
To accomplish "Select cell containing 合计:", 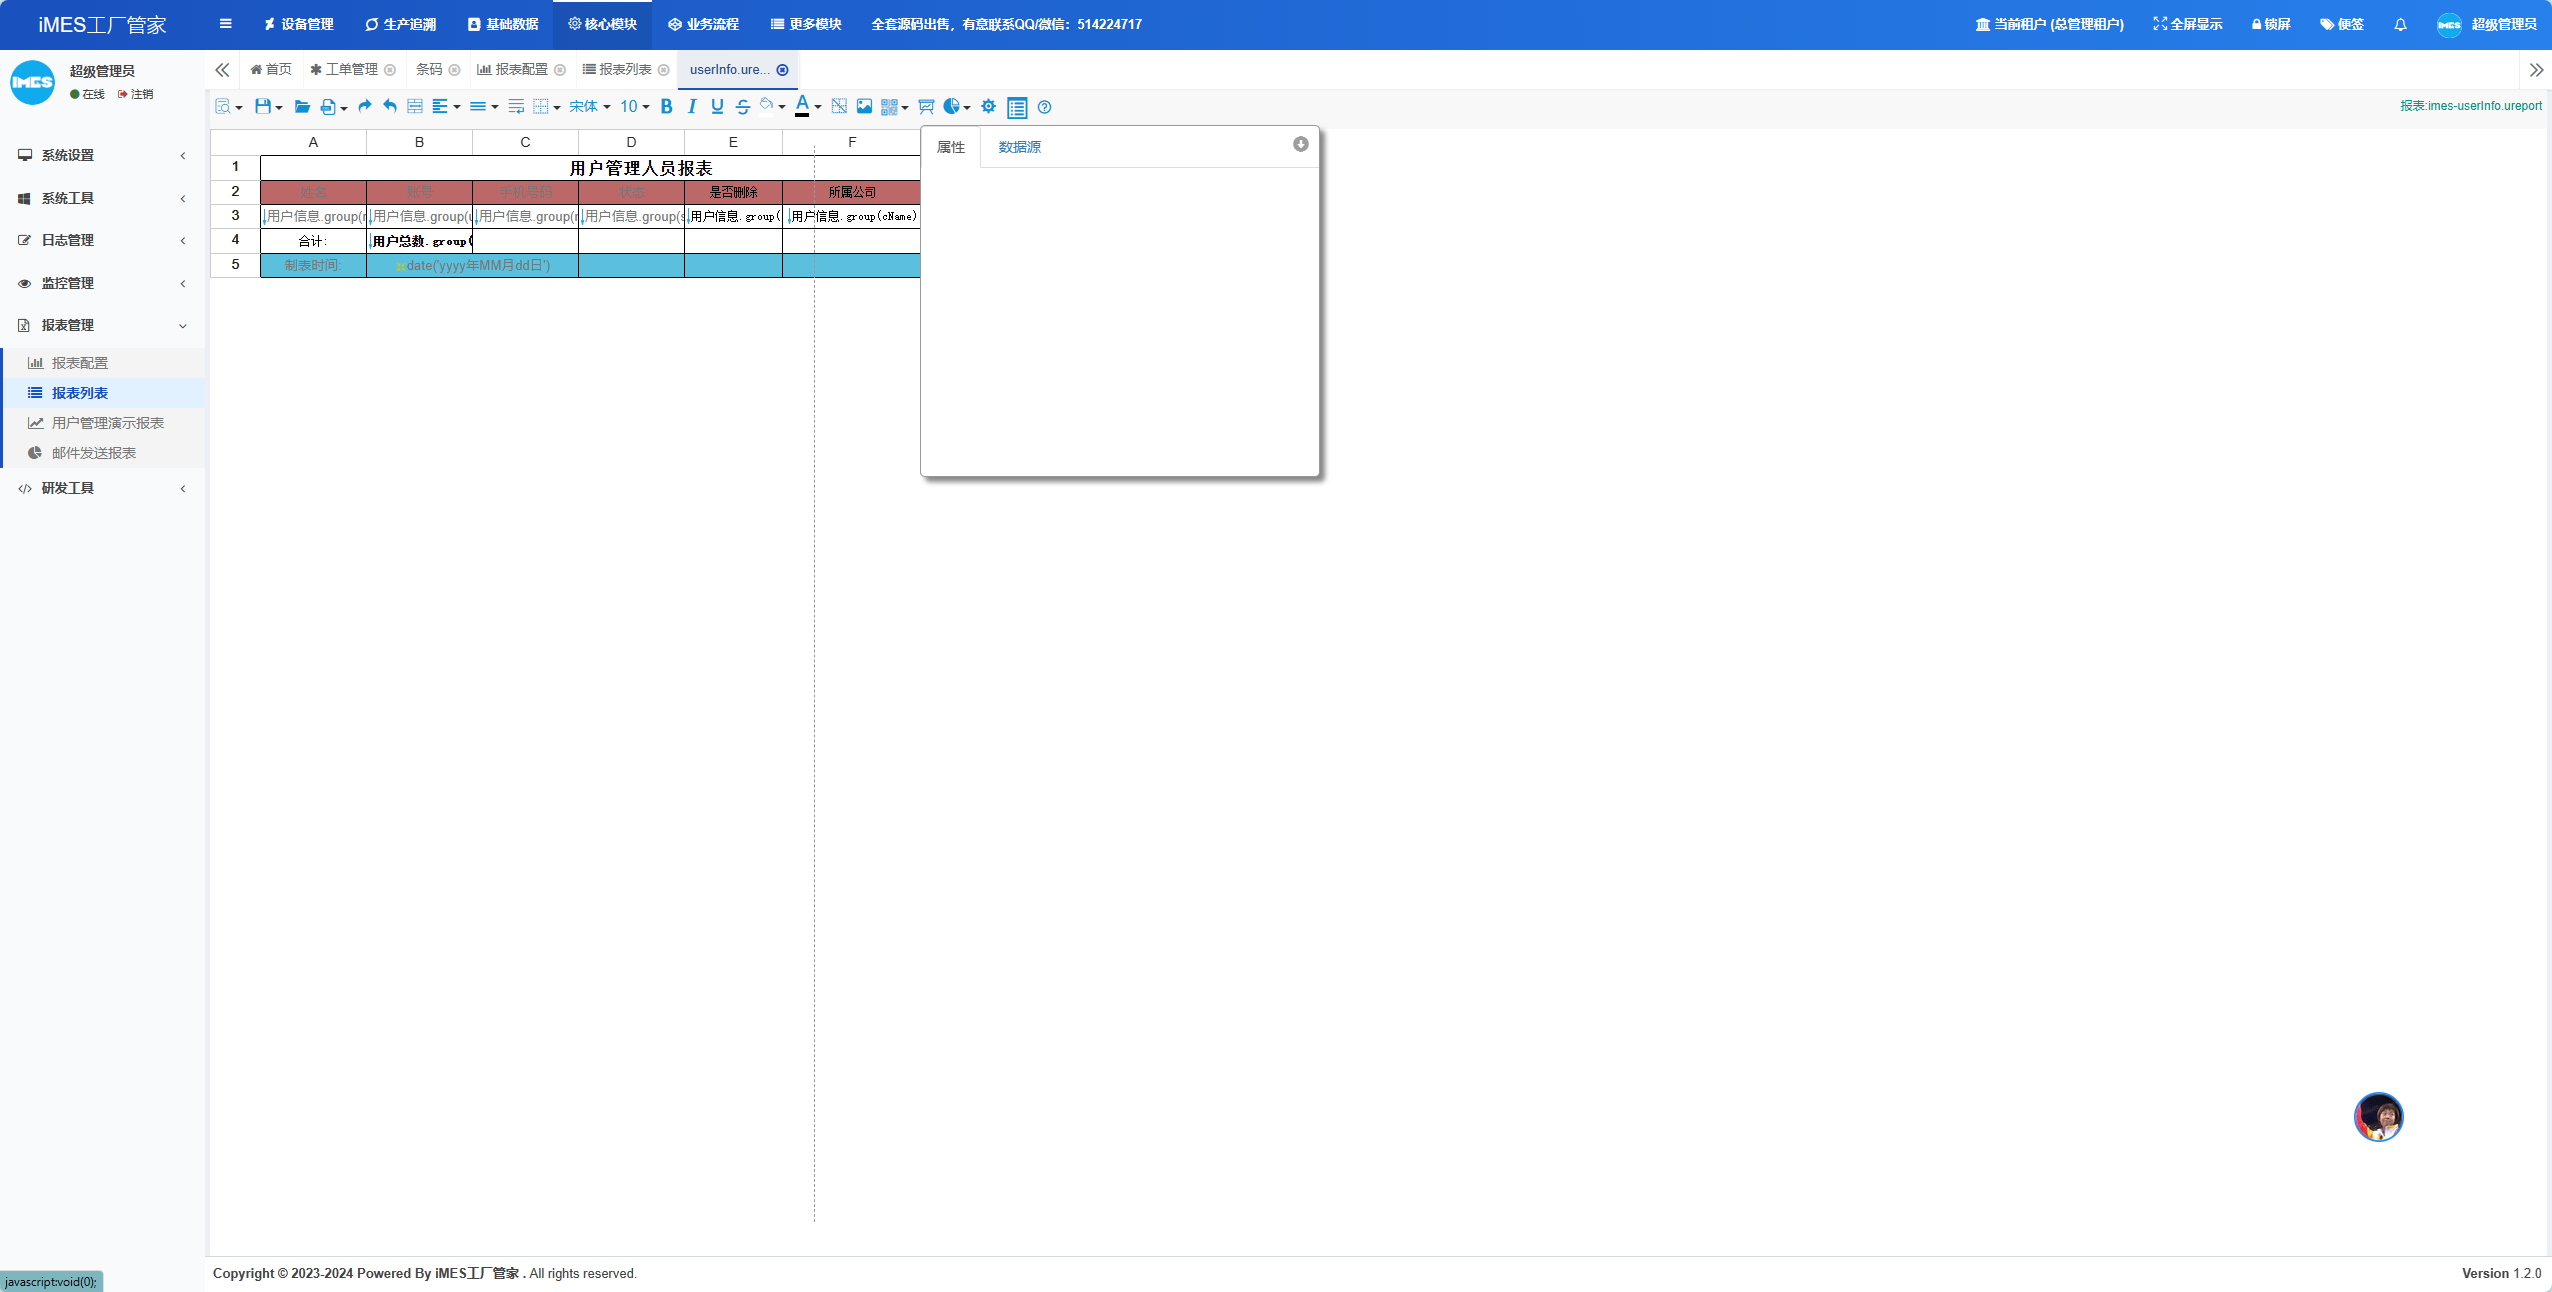I will [x=312, y=241].
